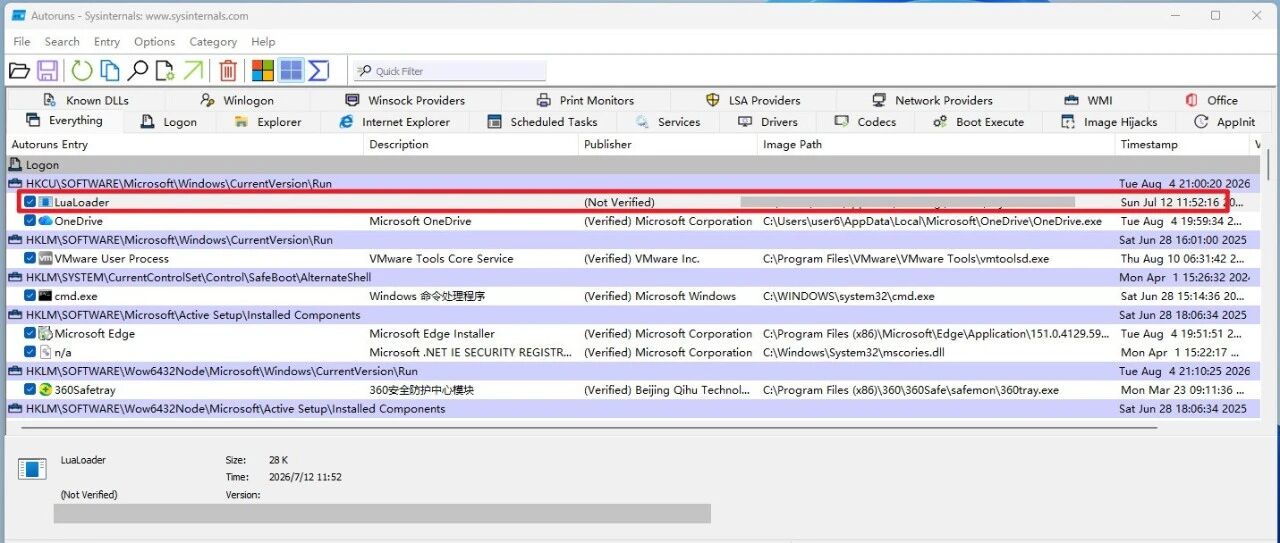Switch to the WMI tab
1280x543 pixels.
[1088, 100]
